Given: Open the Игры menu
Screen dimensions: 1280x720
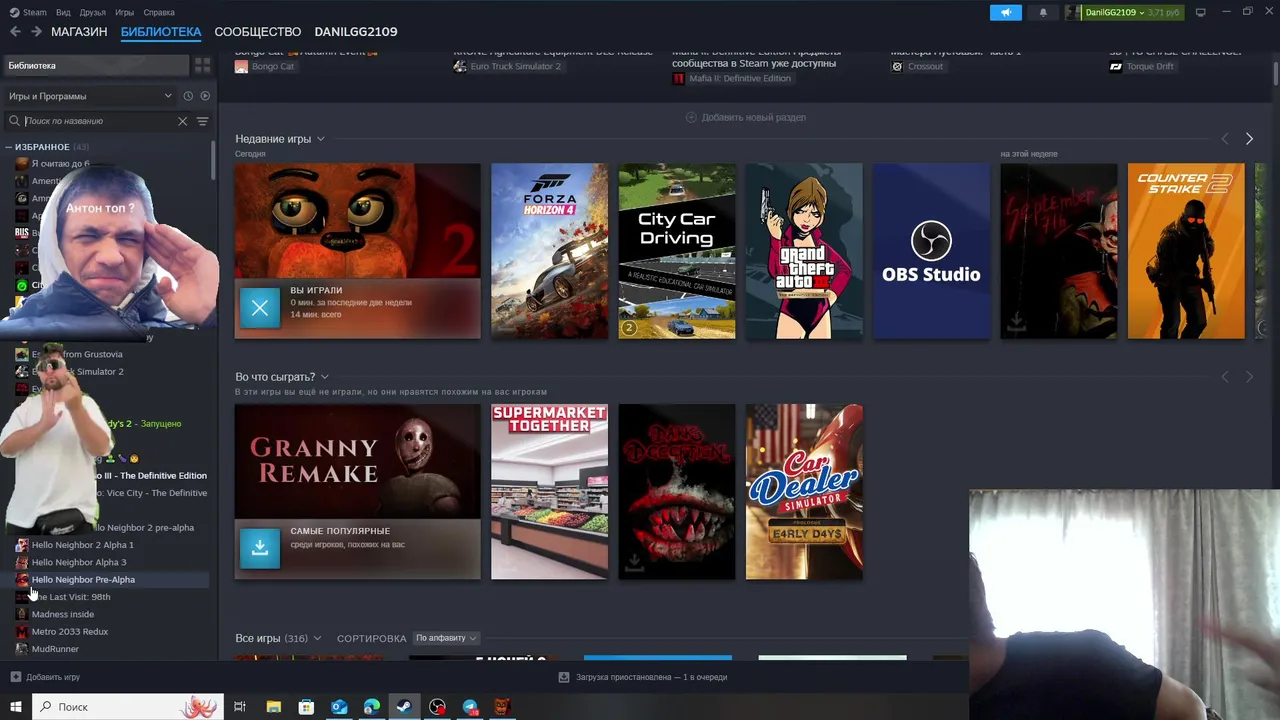Looking at the screenshot, I should (124, 12).
